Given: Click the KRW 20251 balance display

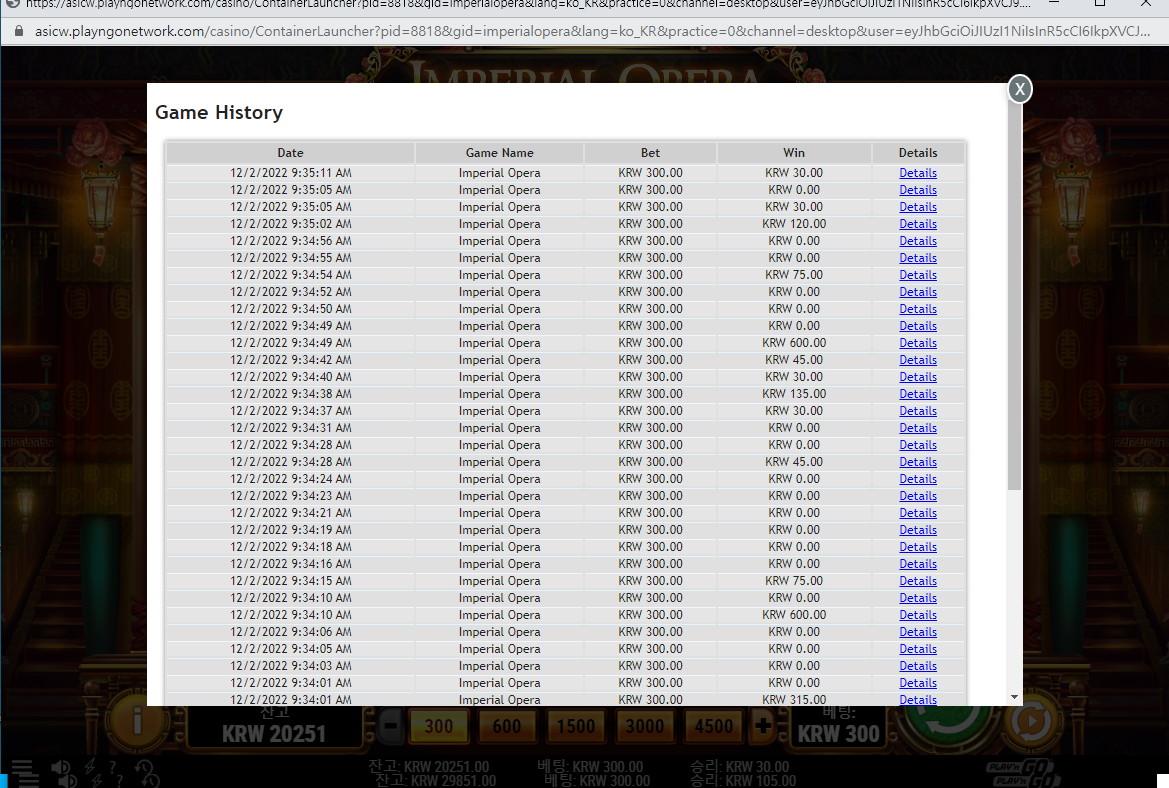Looking at the screenshot, I should pyautogui.click(x=274, y=734).
